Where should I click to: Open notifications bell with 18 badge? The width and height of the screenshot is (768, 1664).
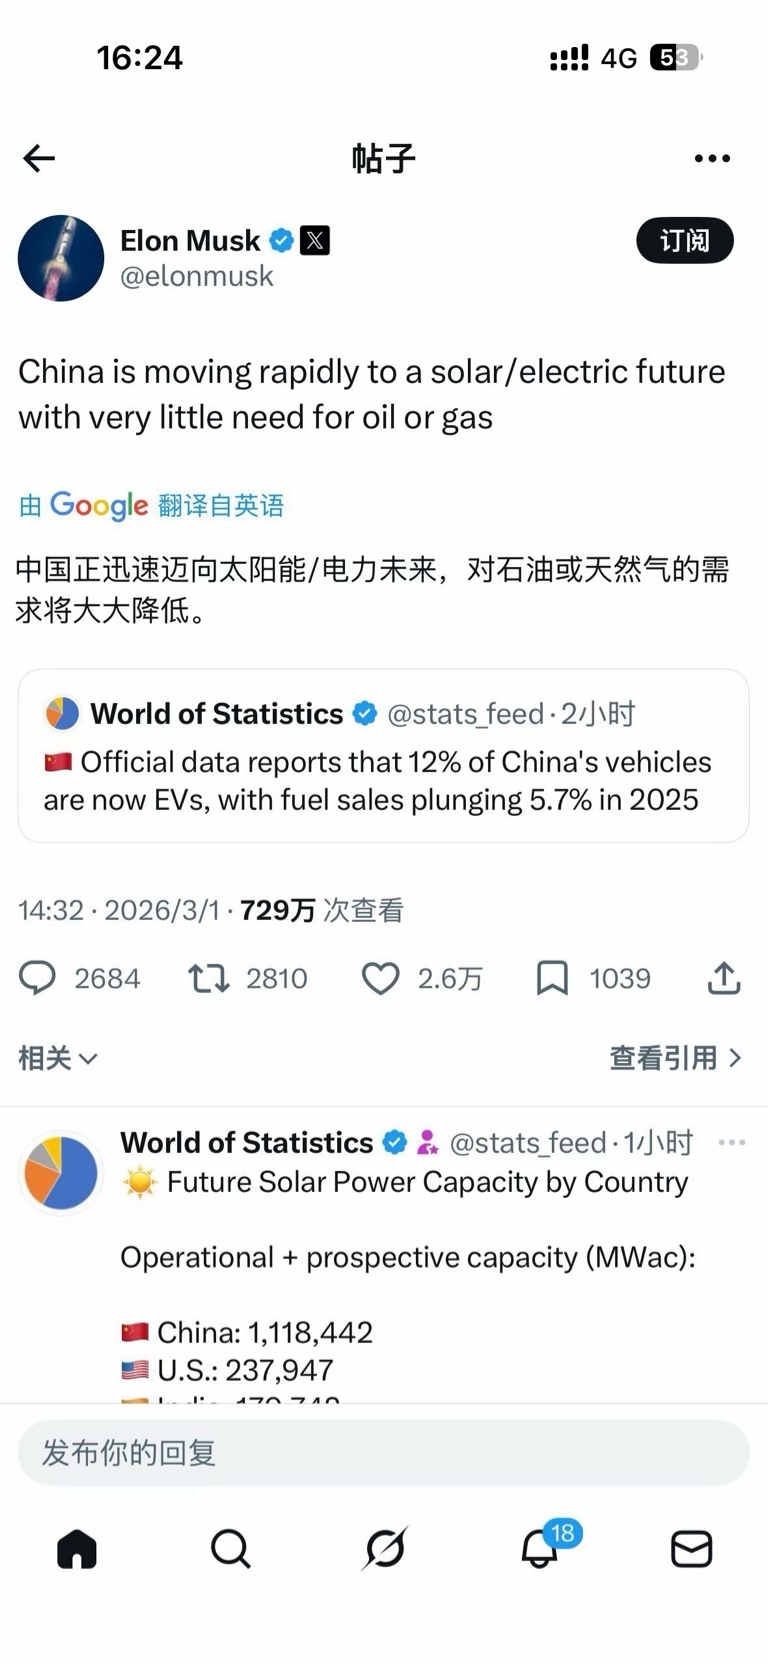click(540, 1549)
